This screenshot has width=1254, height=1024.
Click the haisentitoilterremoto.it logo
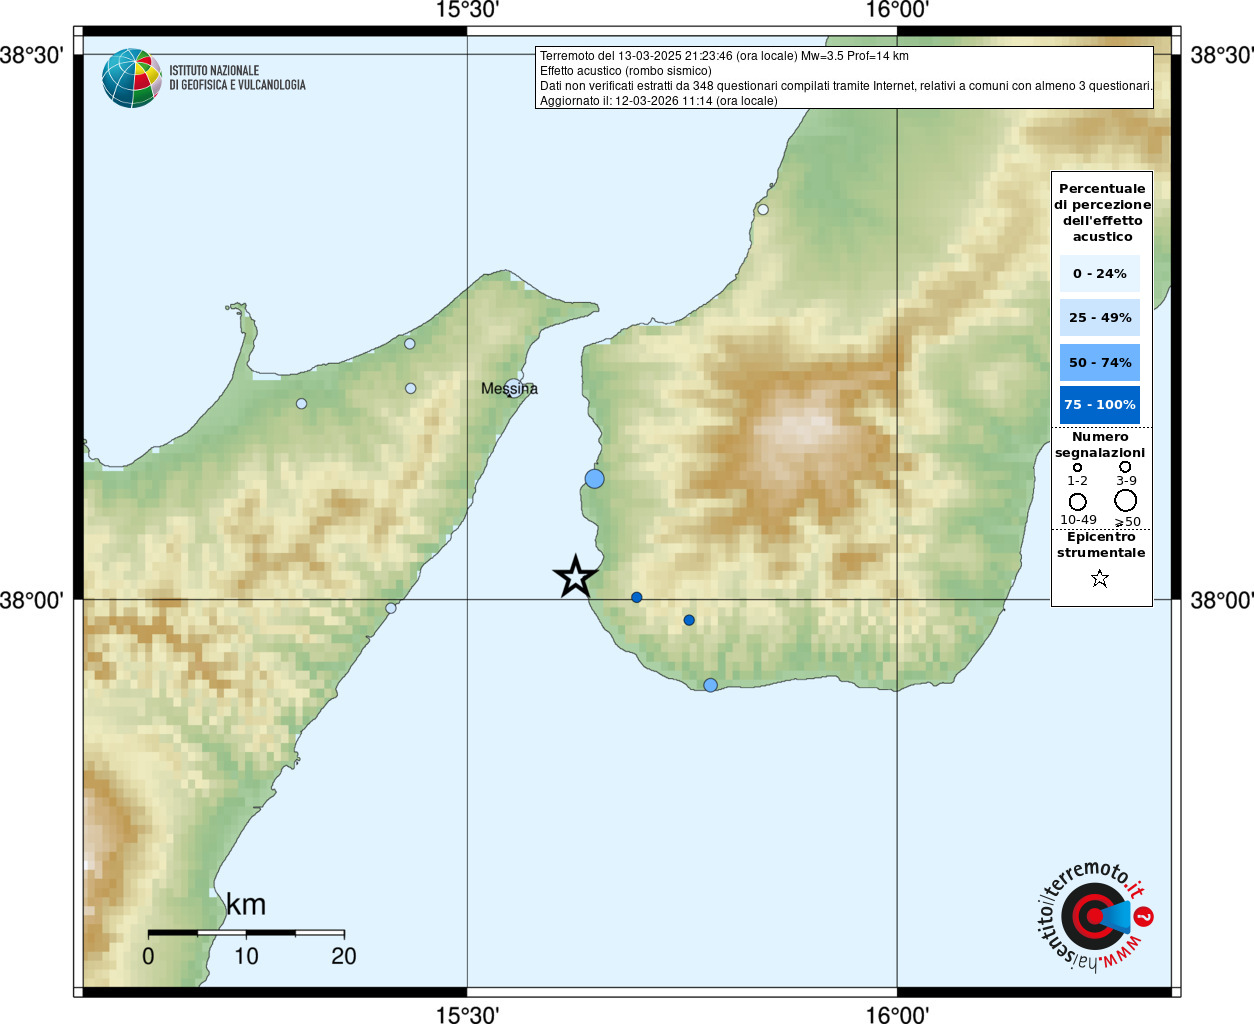pos(1094,916)
